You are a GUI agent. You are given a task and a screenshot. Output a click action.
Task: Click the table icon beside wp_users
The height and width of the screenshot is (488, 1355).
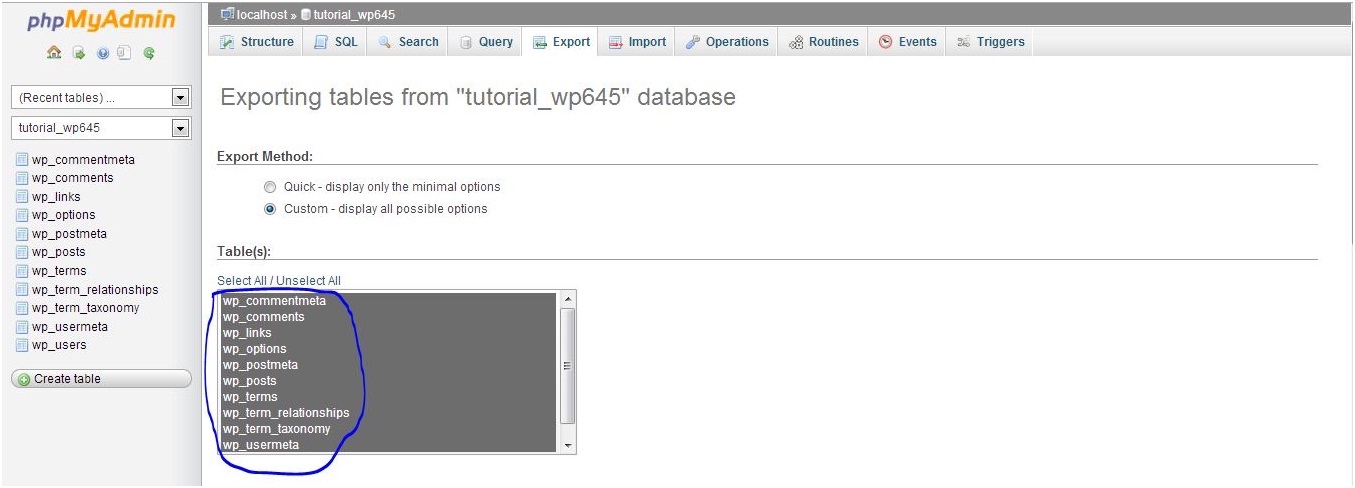coord(22,345)
